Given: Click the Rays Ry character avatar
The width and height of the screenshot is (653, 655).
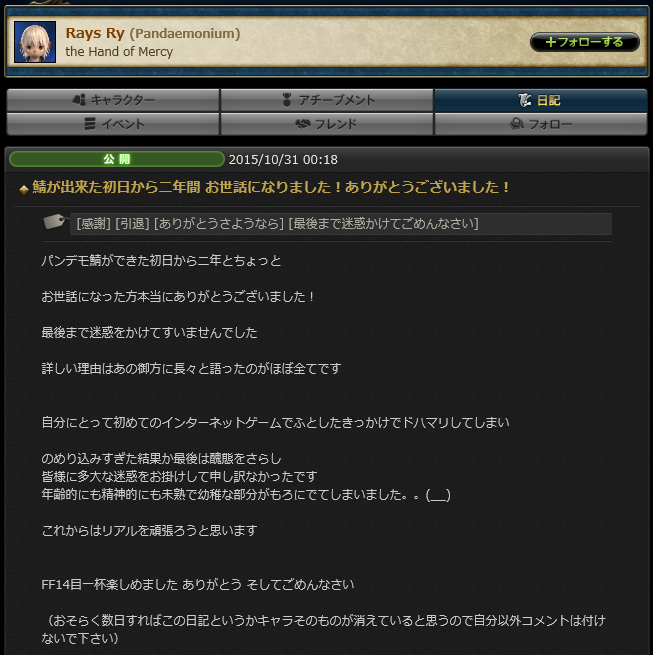Looking at the screenshot, I should (35, 42).
